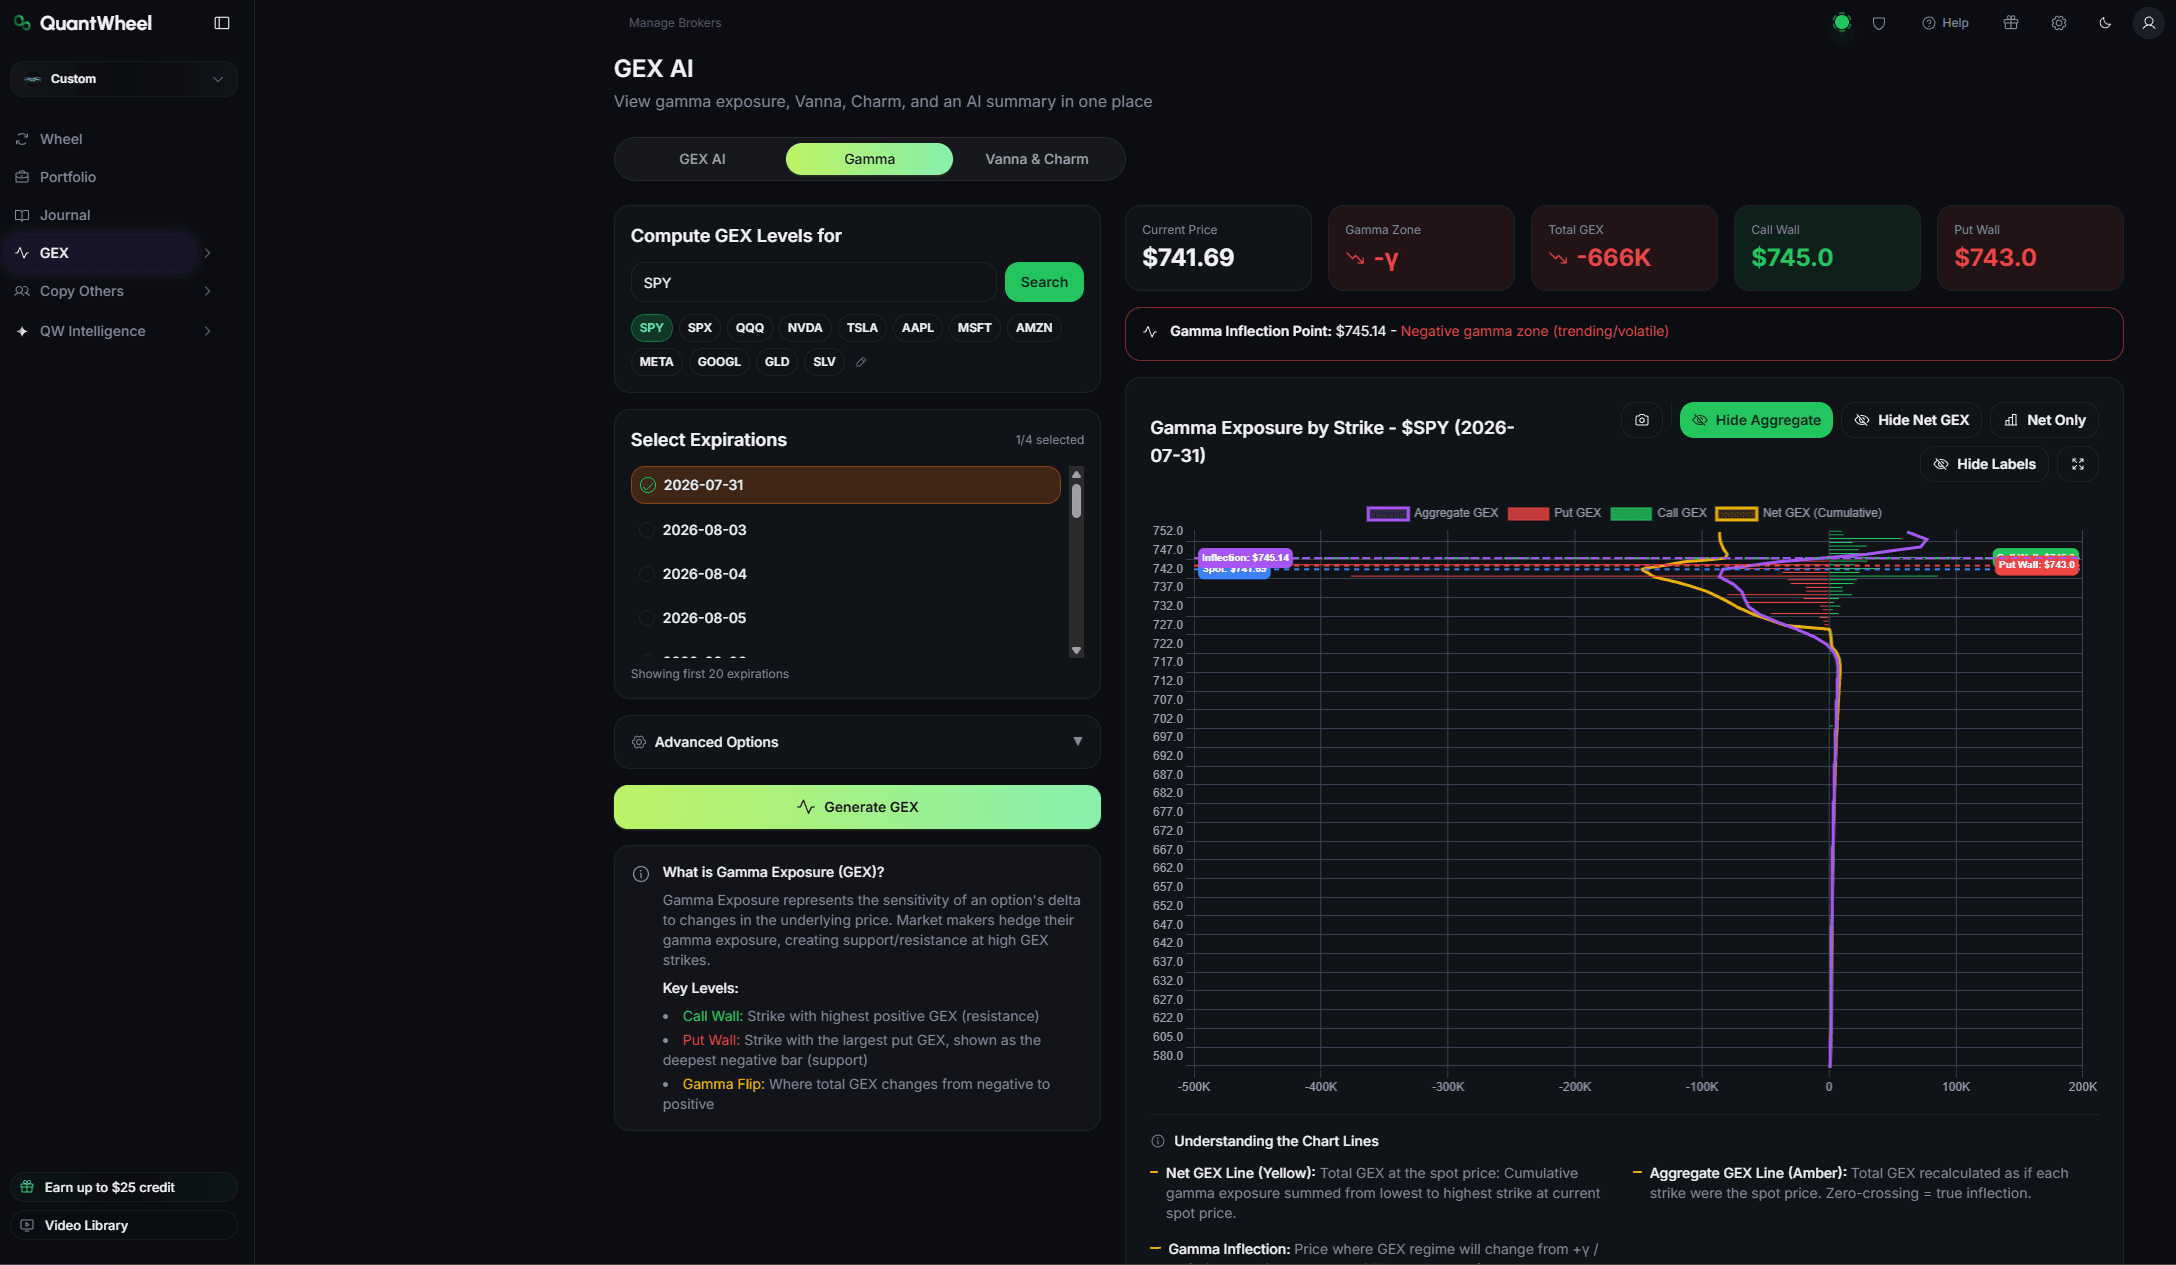Open settings gear in header
2176x1265 pixels.
tap(2059, 23)
